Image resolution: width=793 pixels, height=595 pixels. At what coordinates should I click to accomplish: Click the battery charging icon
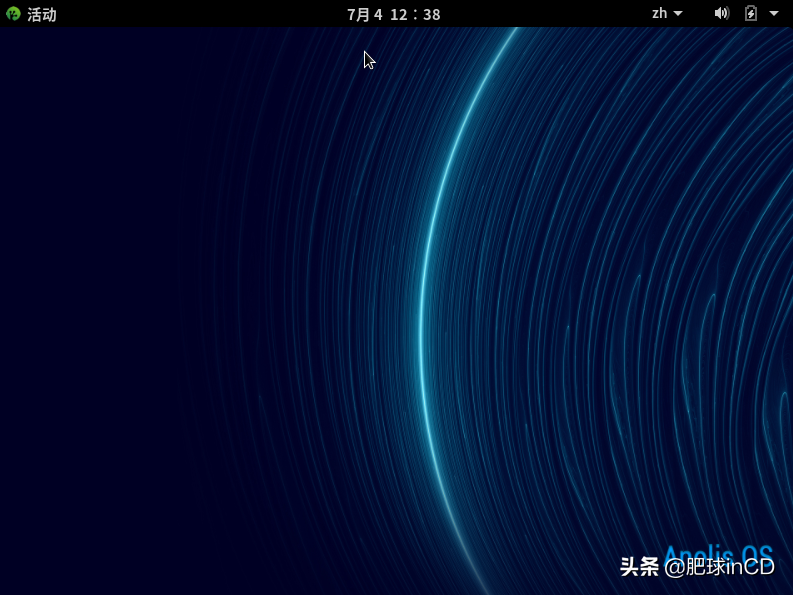[751, 13]
